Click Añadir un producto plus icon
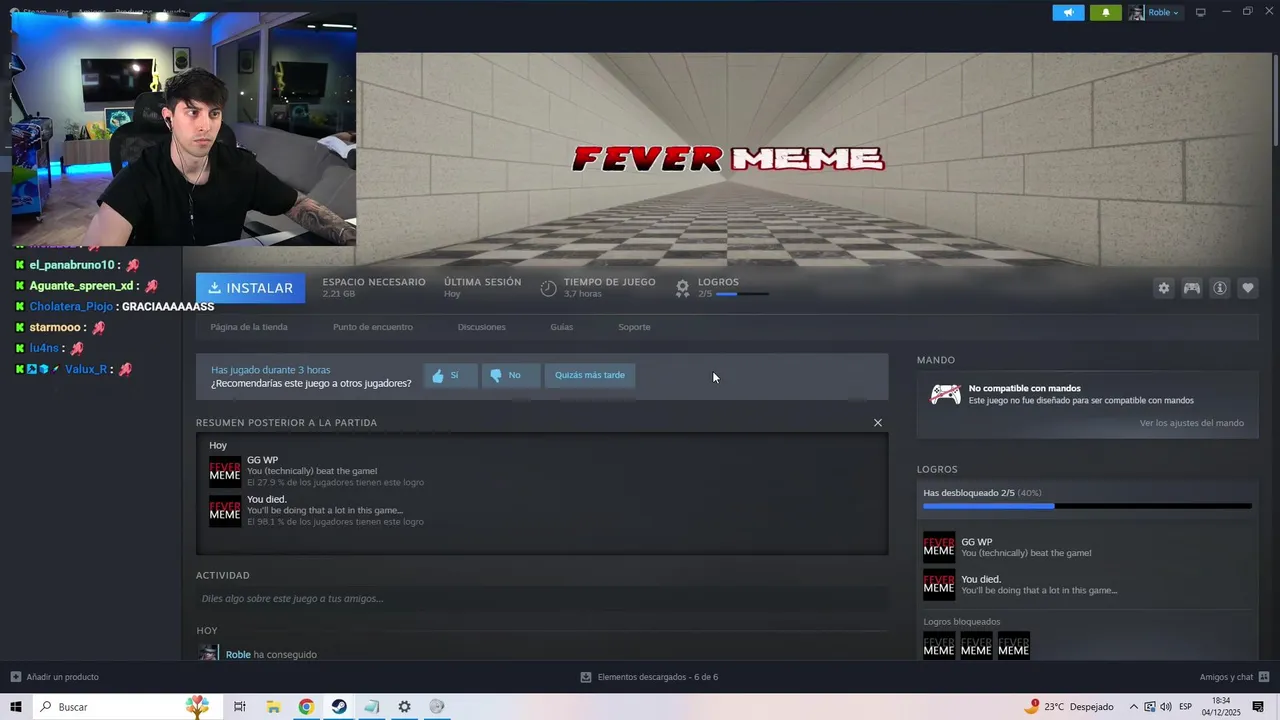The height and width of the screenshot is (720, 1280). click(16, 677)
